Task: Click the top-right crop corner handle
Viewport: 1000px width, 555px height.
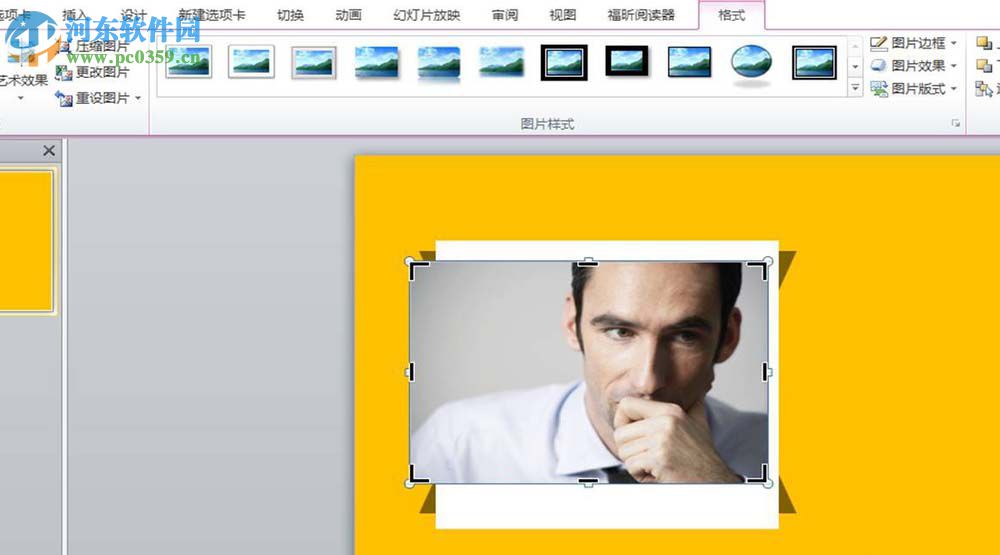Action: pyautogui.click(x=757, y=270)
